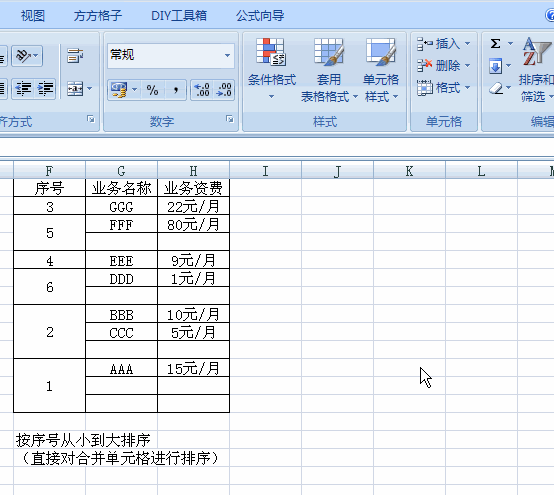Switch to the 方方格子 ribbon tab
Image resolution: width=554 pixels, height=495 pixels.
(x=98, y=16)
